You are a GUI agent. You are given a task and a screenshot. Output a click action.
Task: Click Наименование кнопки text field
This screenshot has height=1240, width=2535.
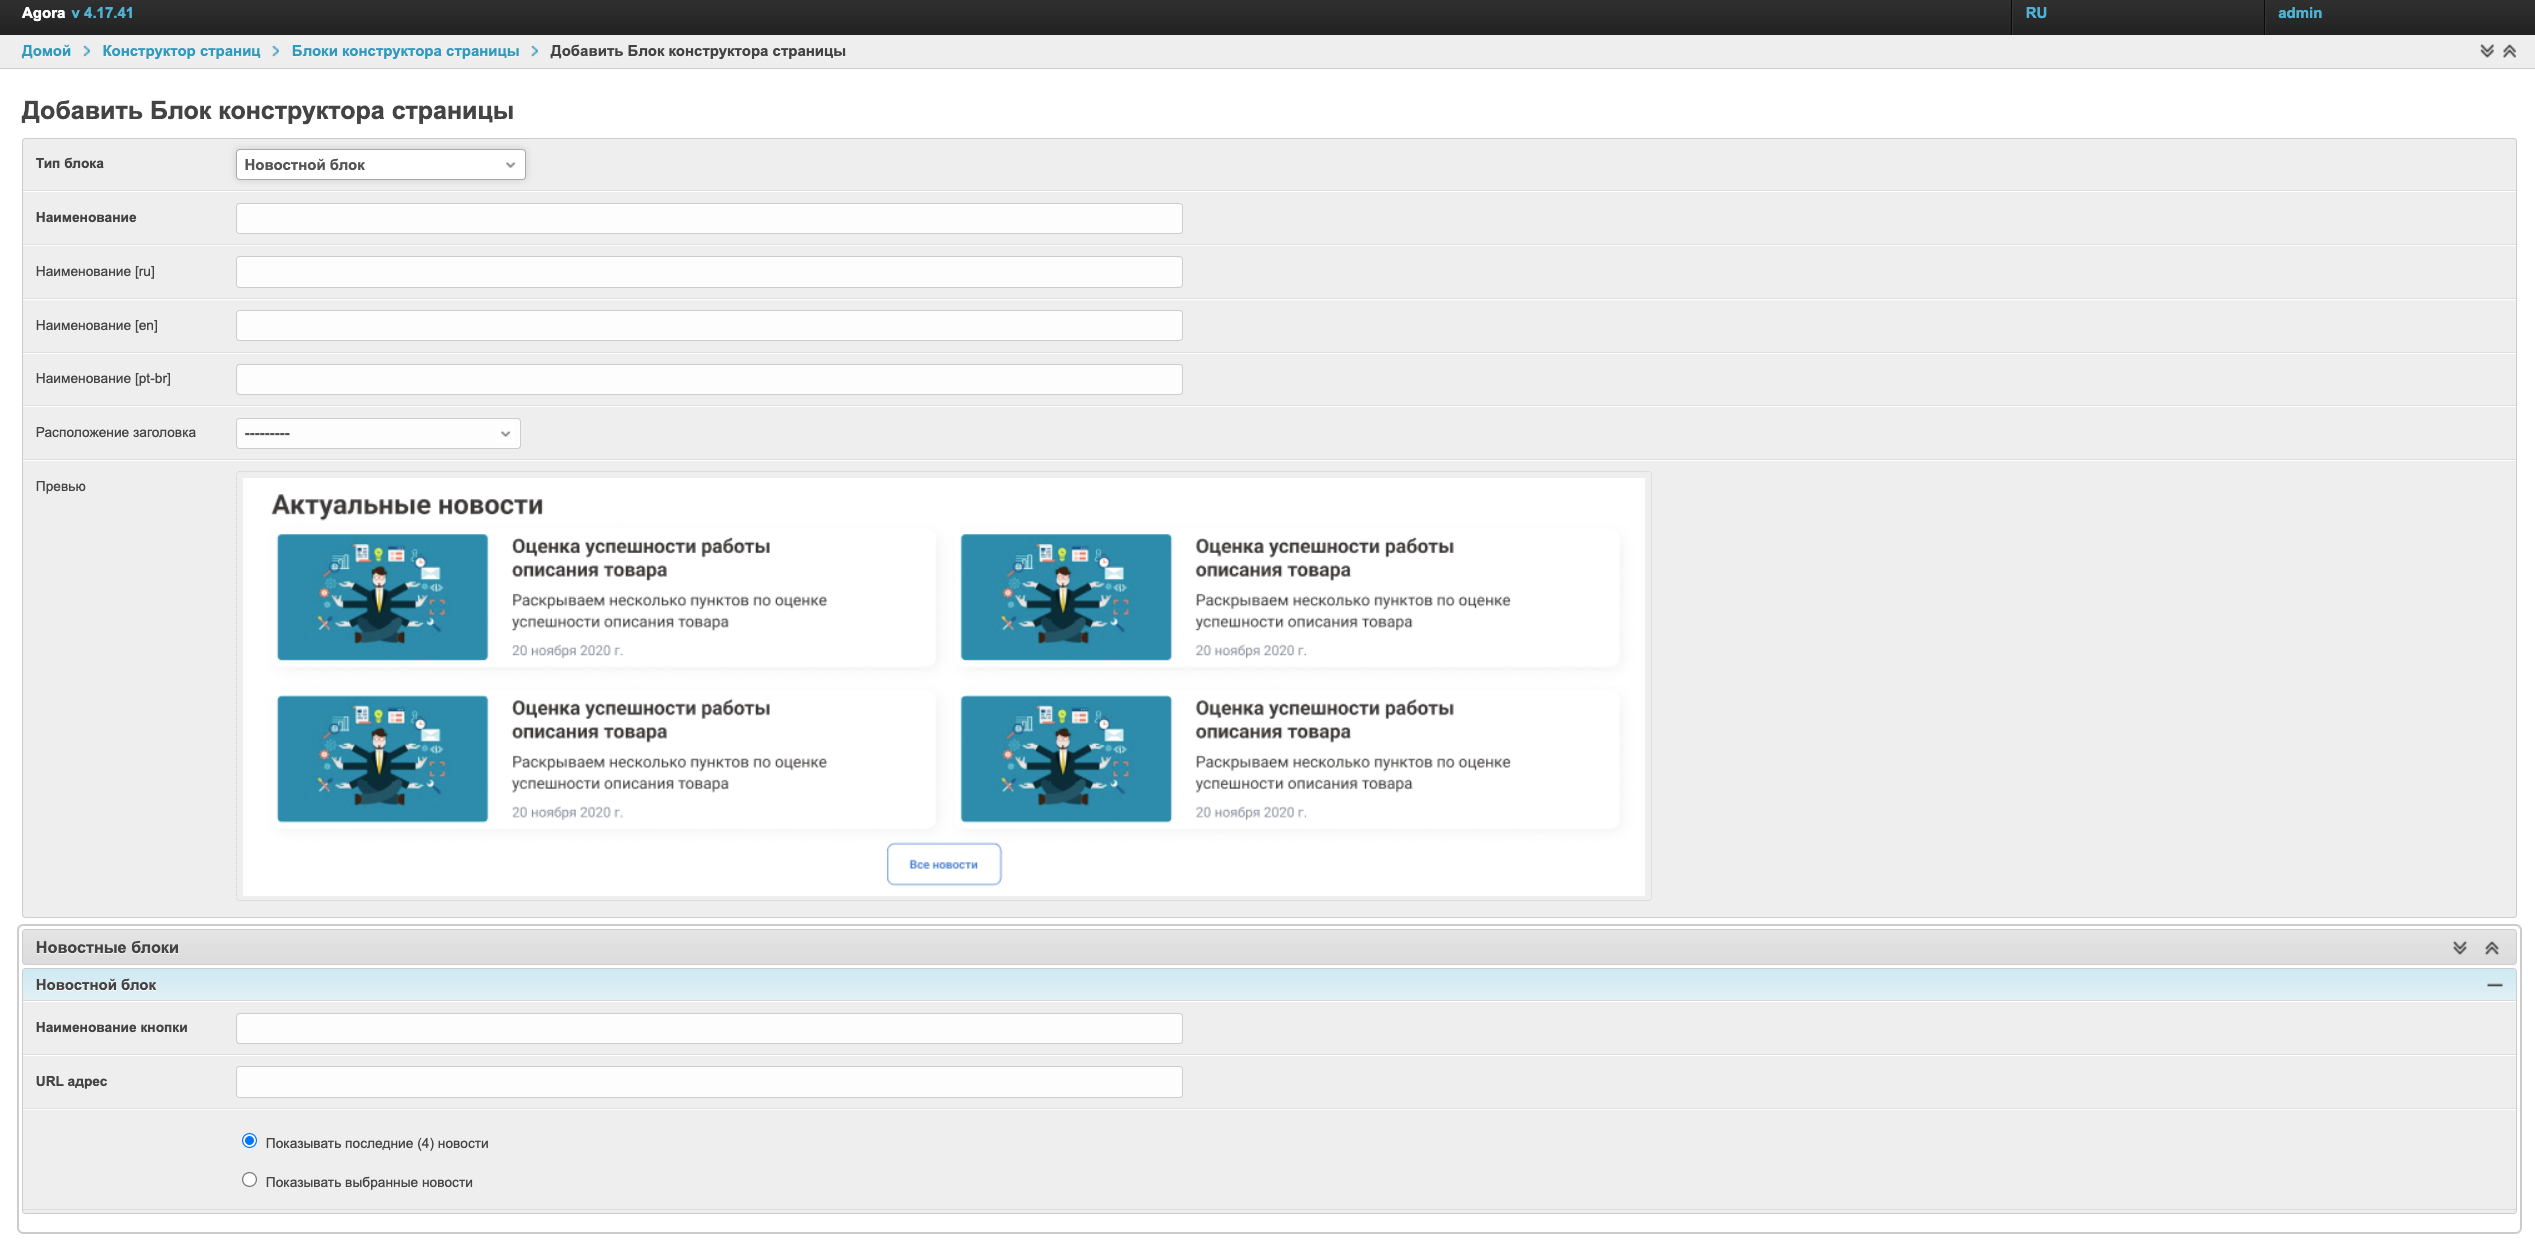(709, 1028)
